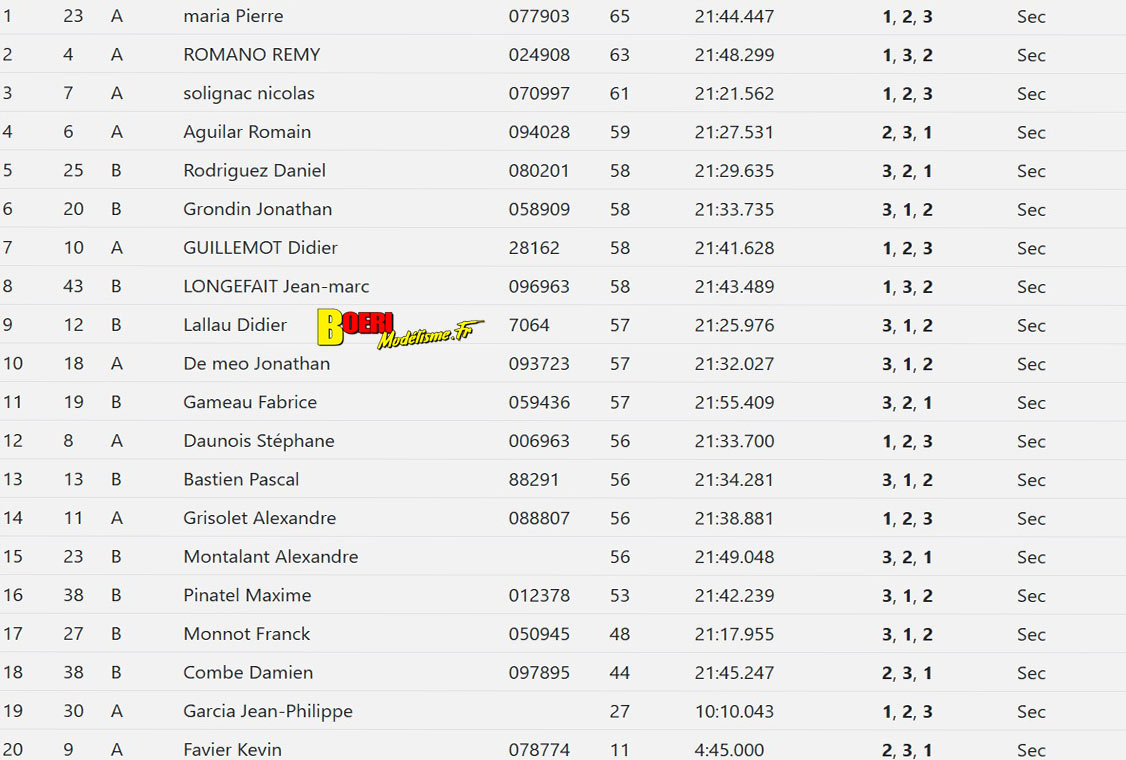
Task: Click Gameau Fabrice's time 21:55.409
Action: pos(734,402)
